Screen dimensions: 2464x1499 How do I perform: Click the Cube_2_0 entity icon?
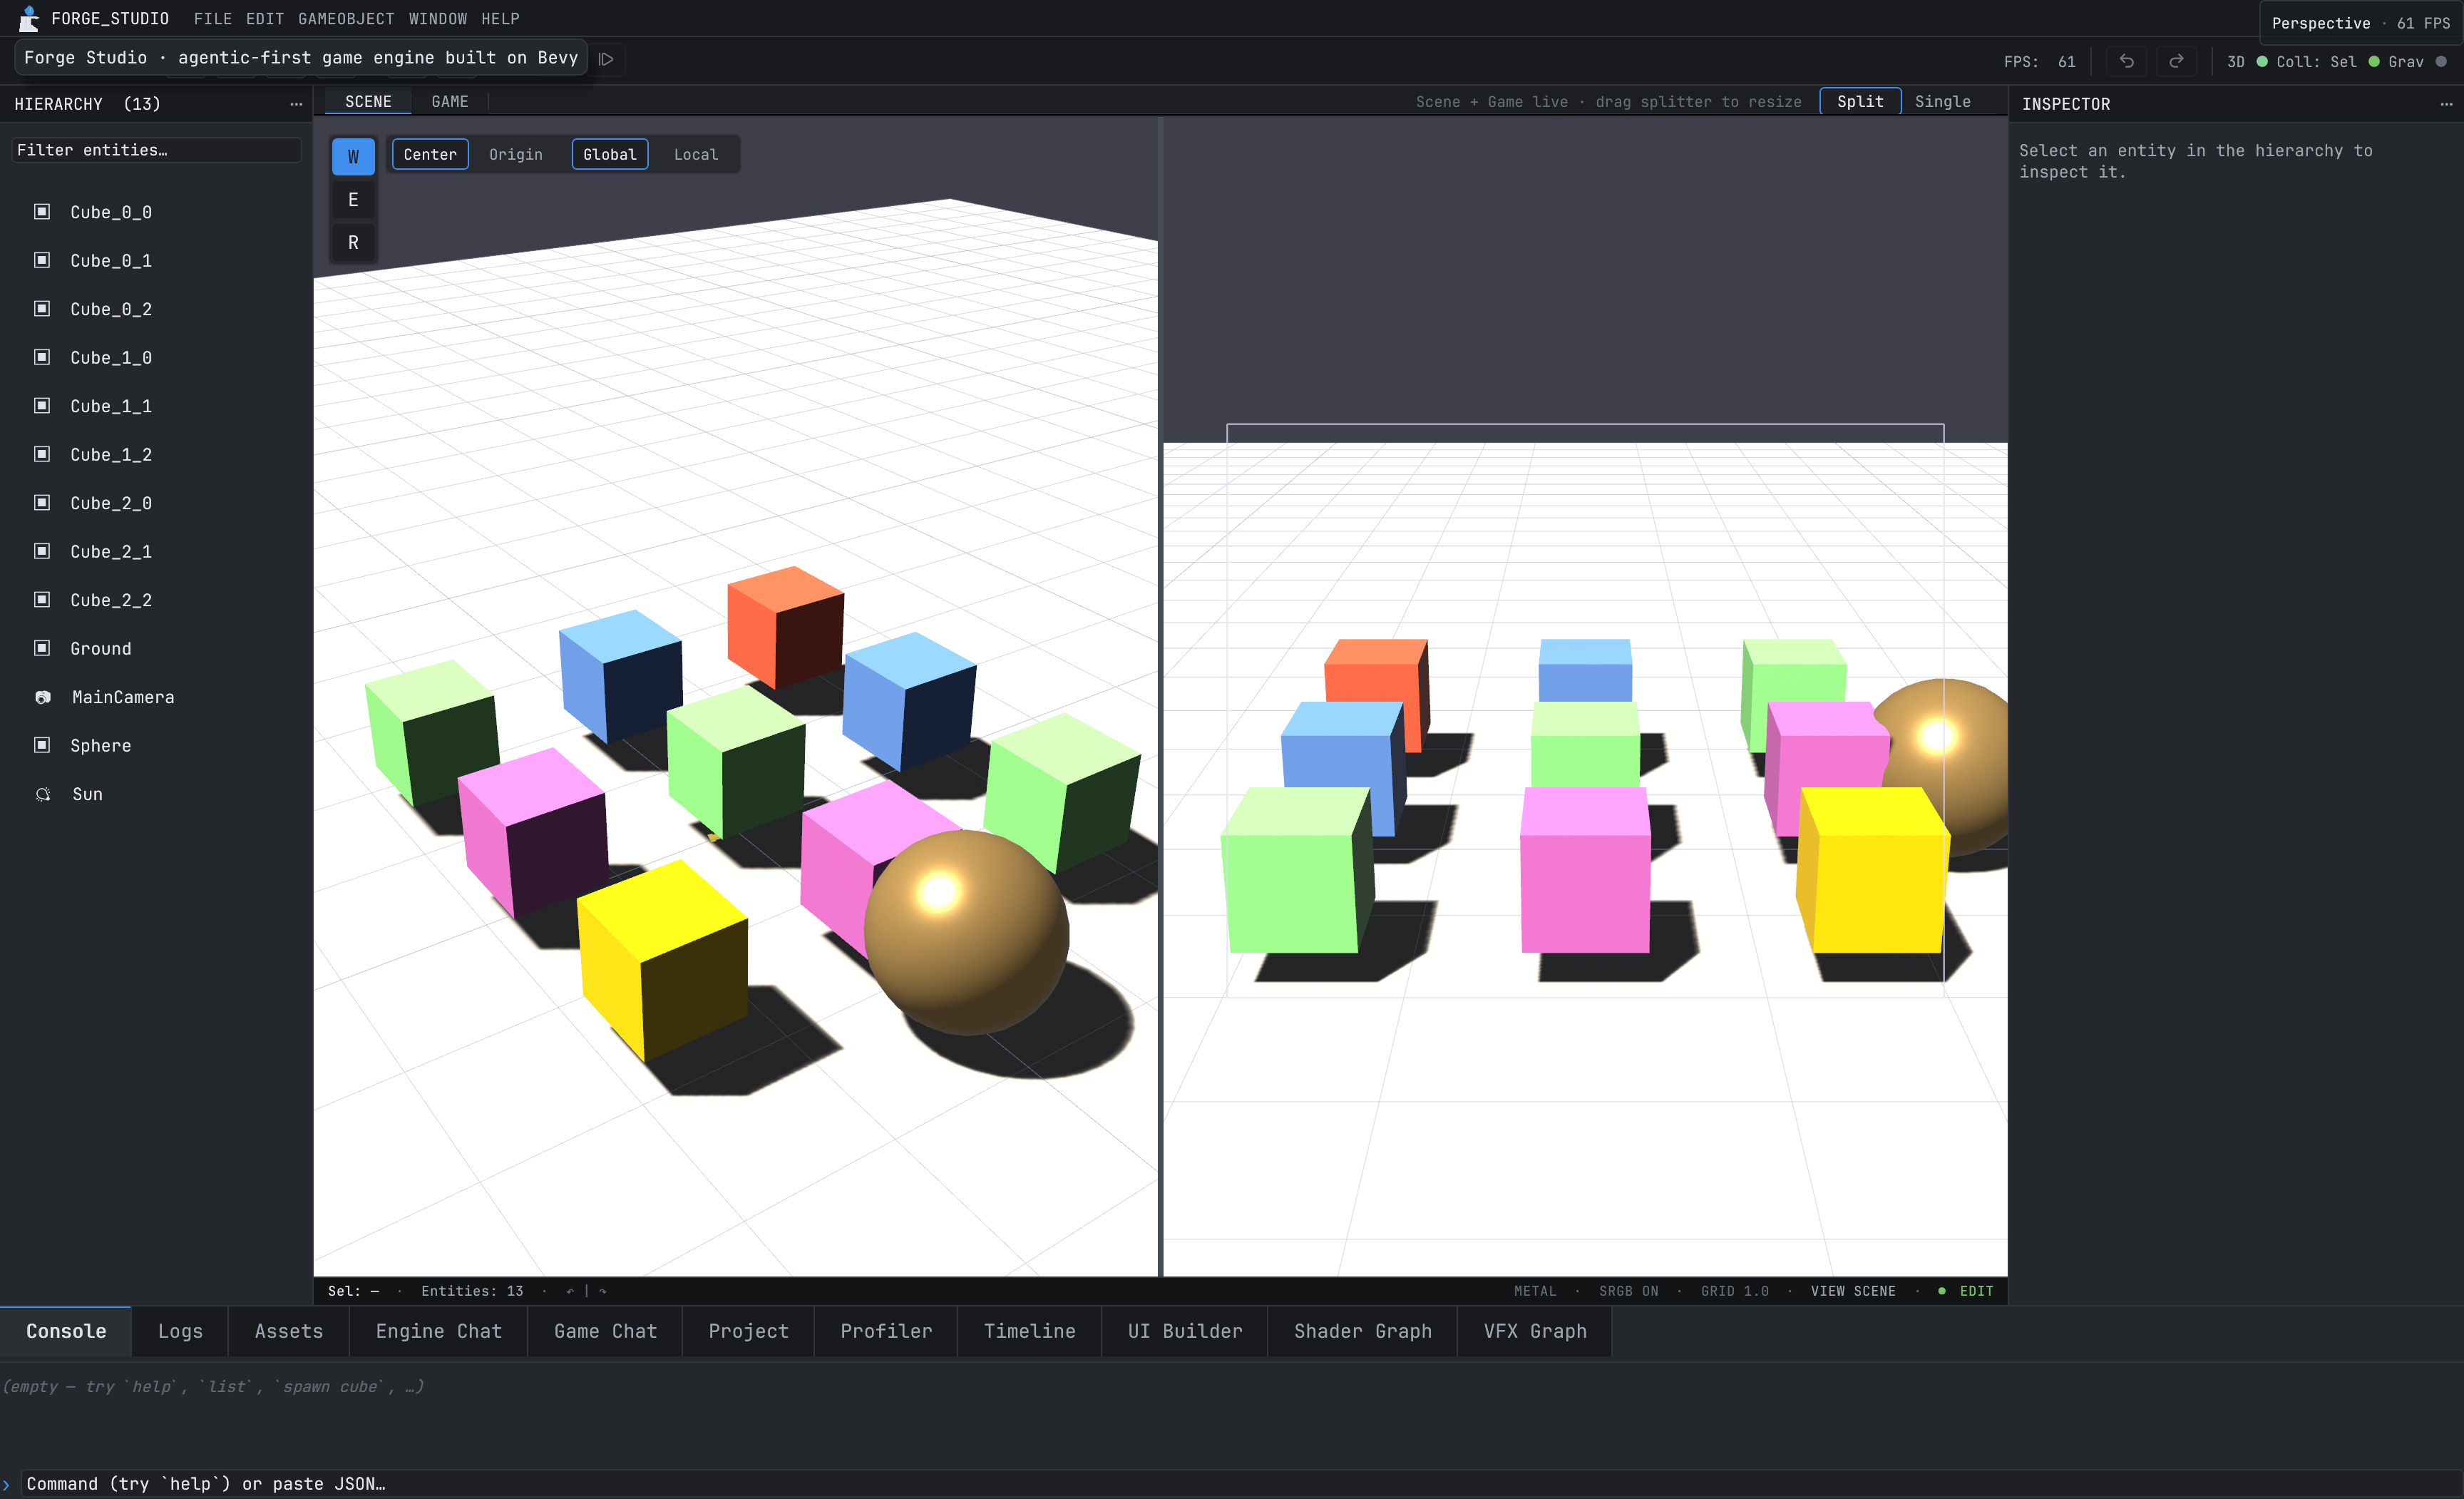[42, 503]
